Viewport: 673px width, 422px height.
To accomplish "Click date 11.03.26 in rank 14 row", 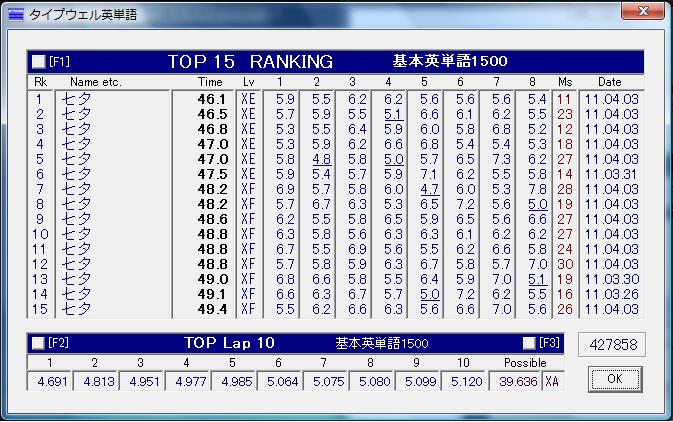I will (611, 294).
